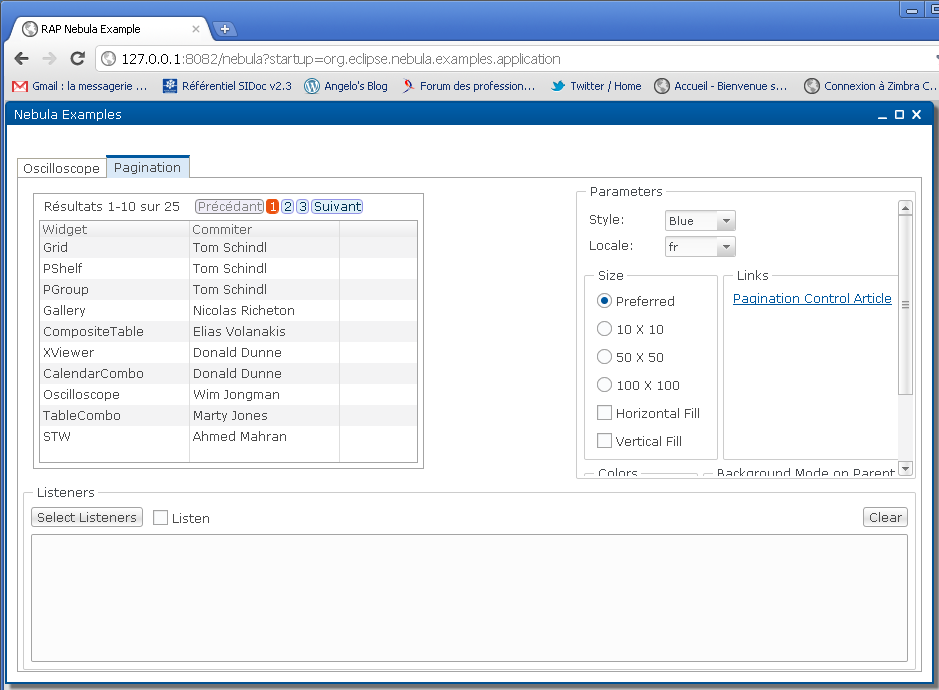The height and width of the screenshot is (690, 939).
Task: Go to page 1 in the pagination
Action: click(272, 207)
